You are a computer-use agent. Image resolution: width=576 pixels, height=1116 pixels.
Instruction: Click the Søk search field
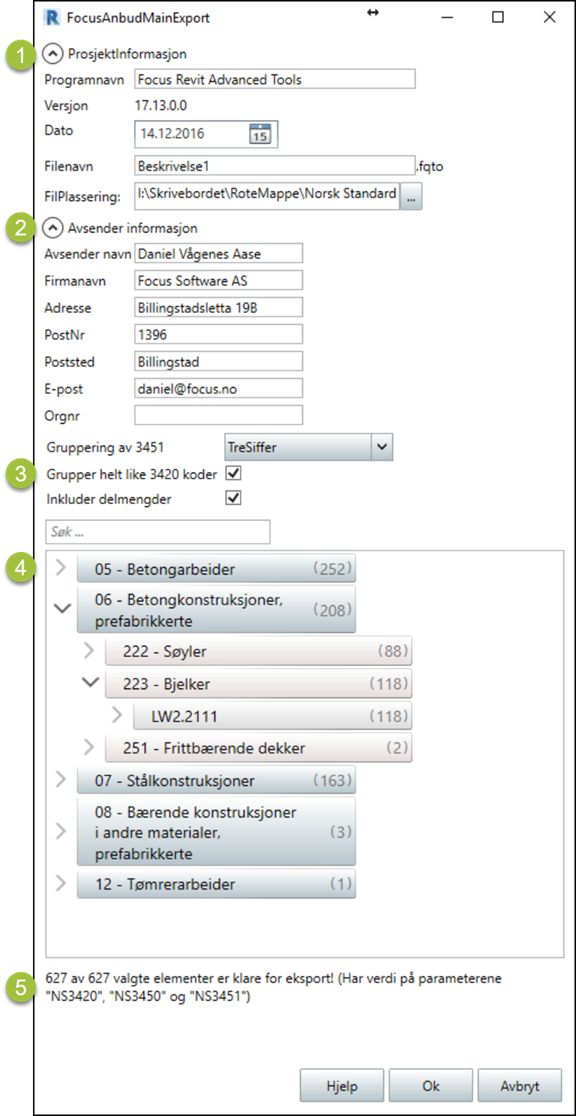point(157,531)
